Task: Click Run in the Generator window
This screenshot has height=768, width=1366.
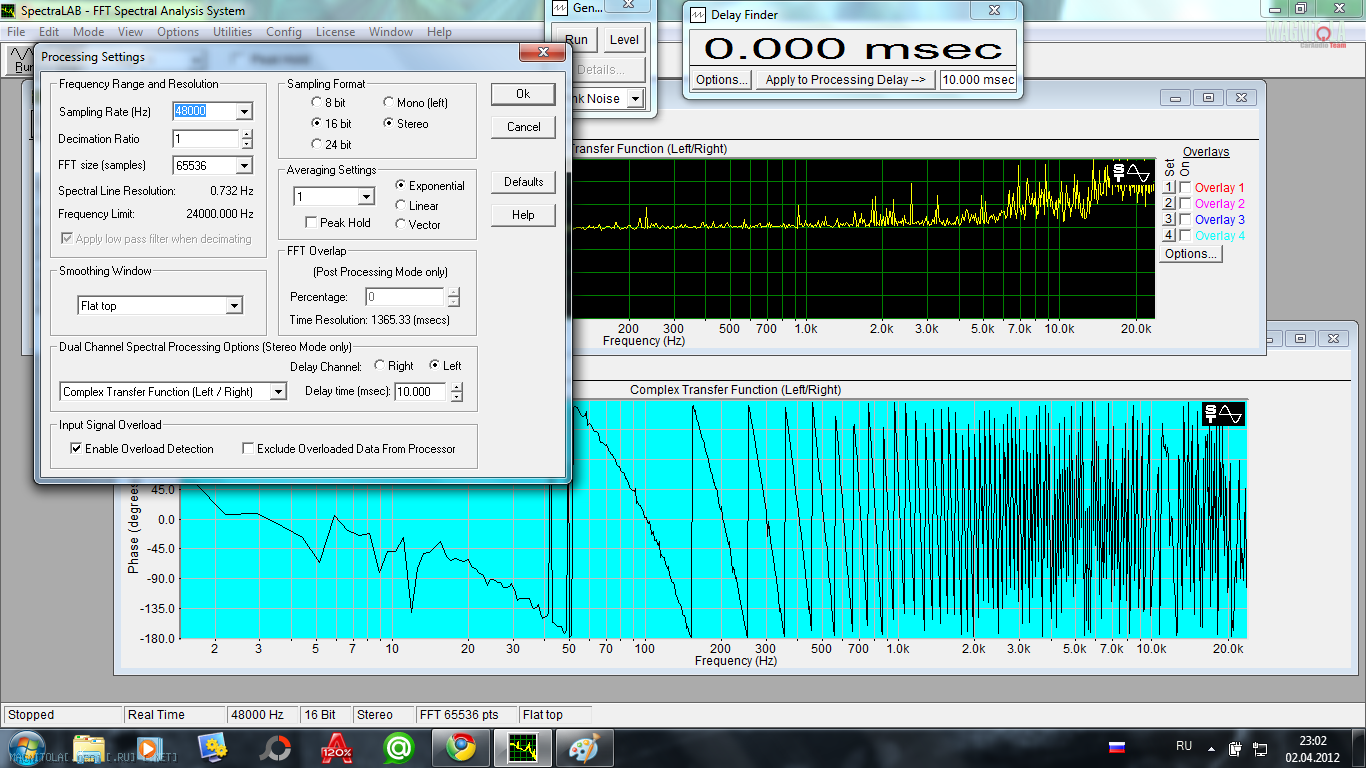Action: 576,40
